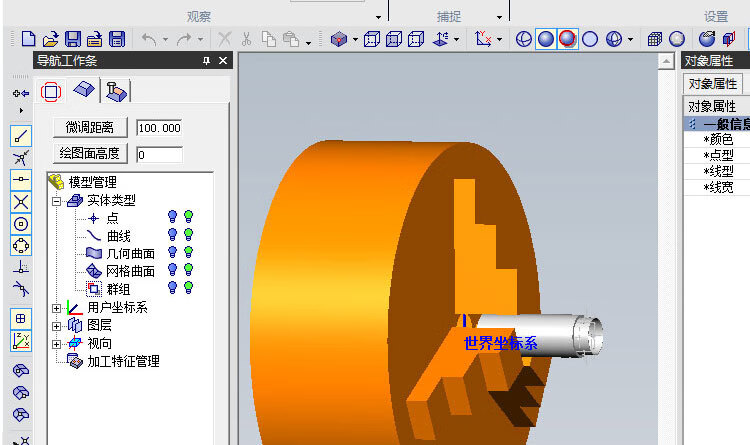This screenshot has height=445, width=750.
Task: Select the 对象属性 tab
Action: click(x=712, y=84)
